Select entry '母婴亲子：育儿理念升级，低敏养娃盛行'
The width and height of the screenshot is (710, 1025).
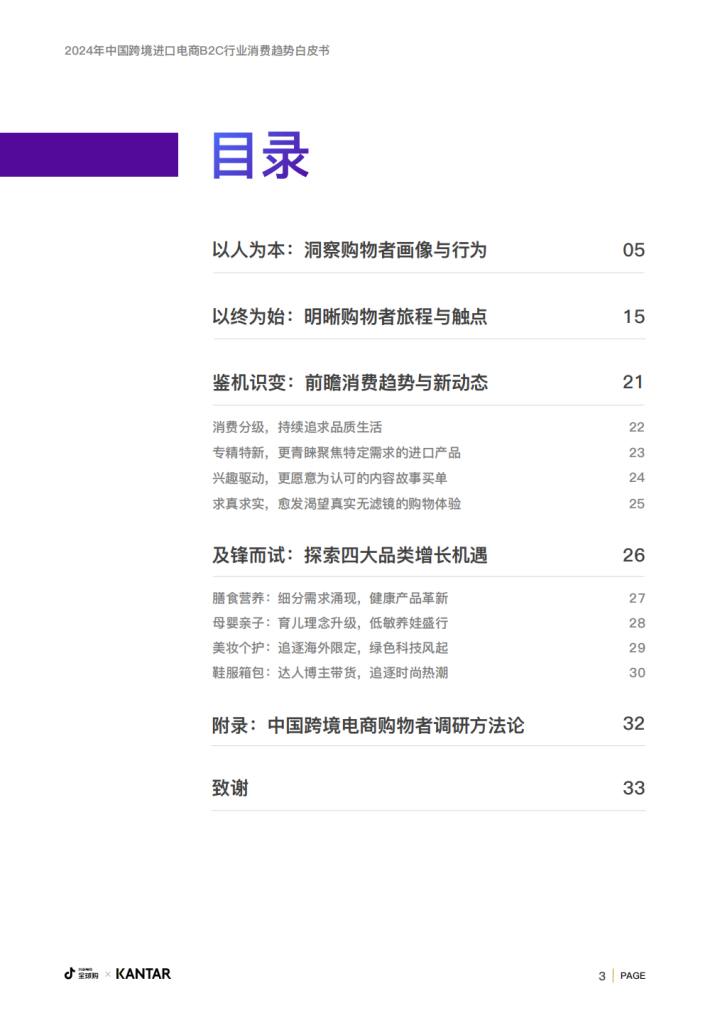point(330,623)
